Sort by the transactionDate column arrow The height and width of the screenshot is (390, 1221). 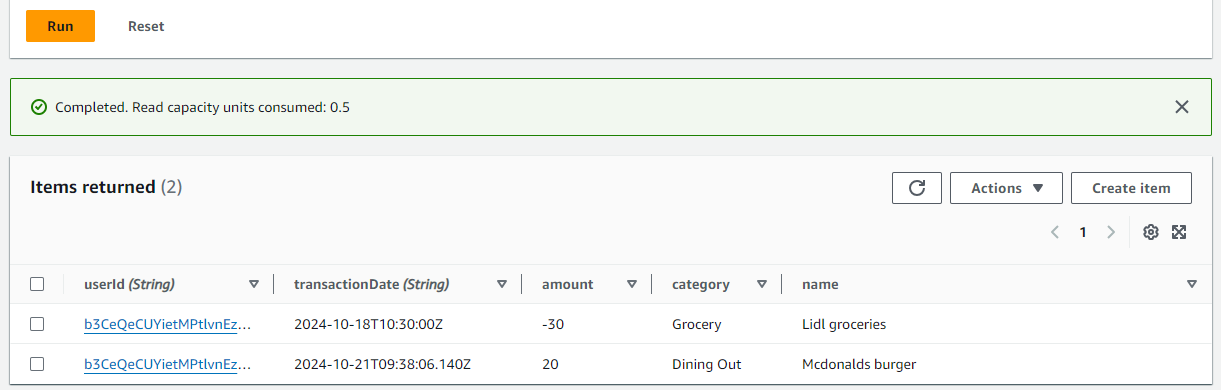[502, 284]
